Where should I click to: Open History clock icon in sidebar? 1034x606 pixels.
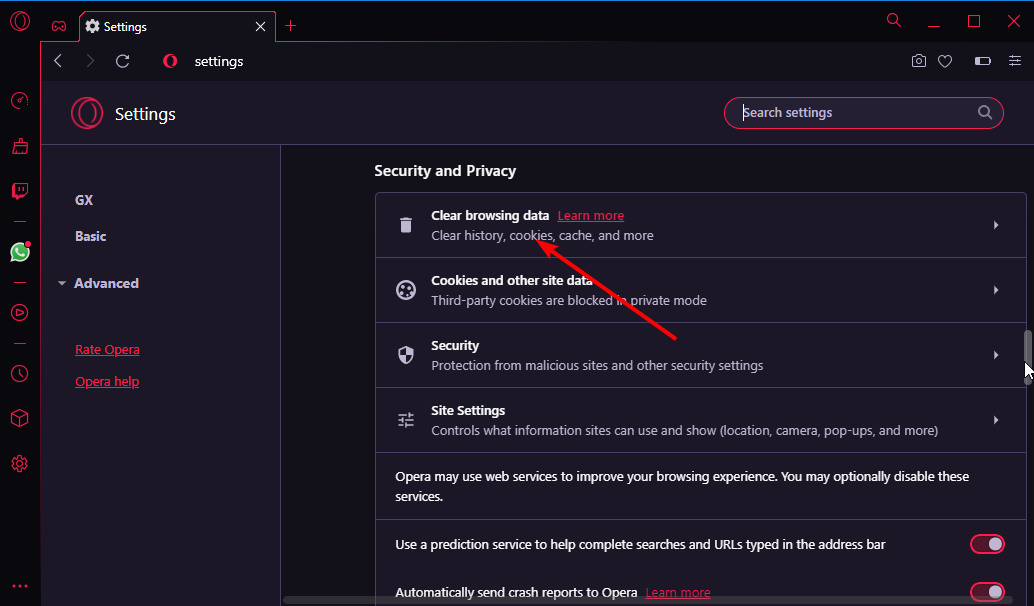coord(20,373)
